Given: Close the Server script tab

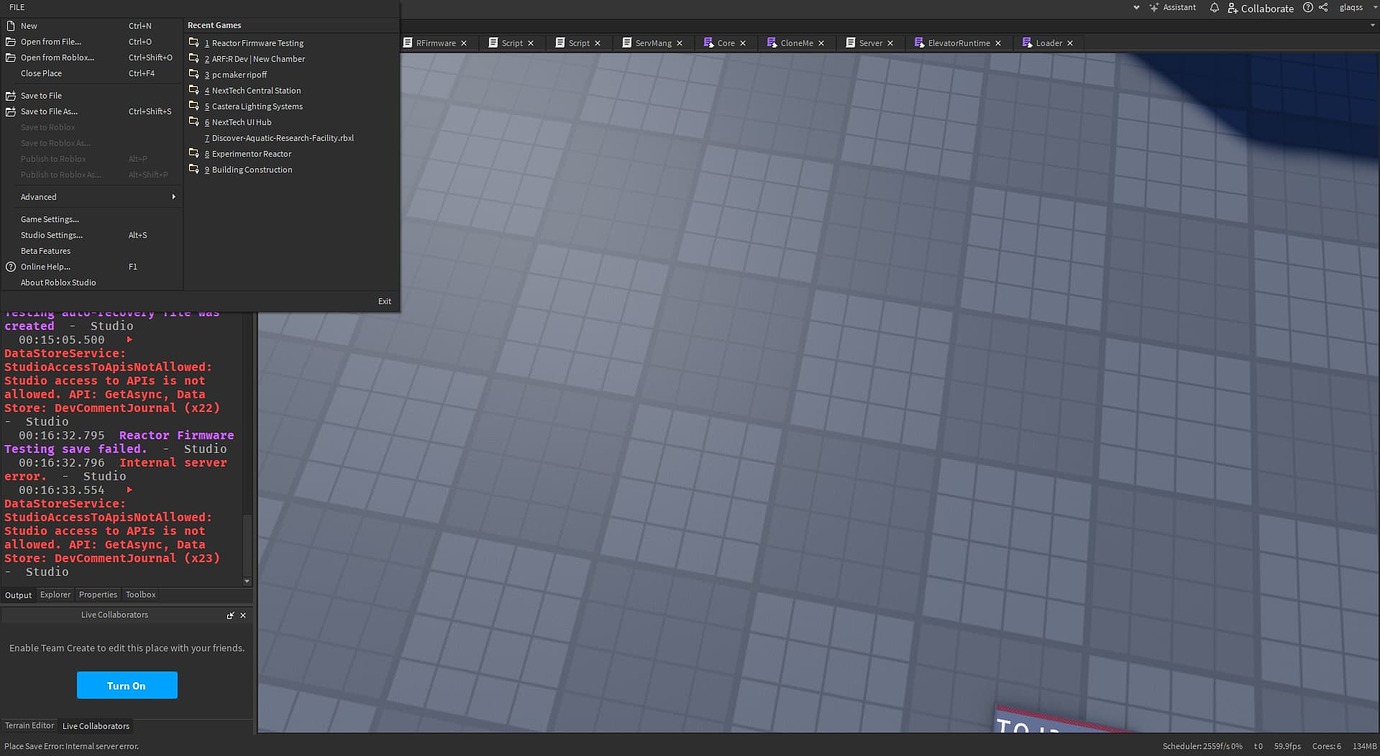Looking at the screenshot, I should 891,43.
